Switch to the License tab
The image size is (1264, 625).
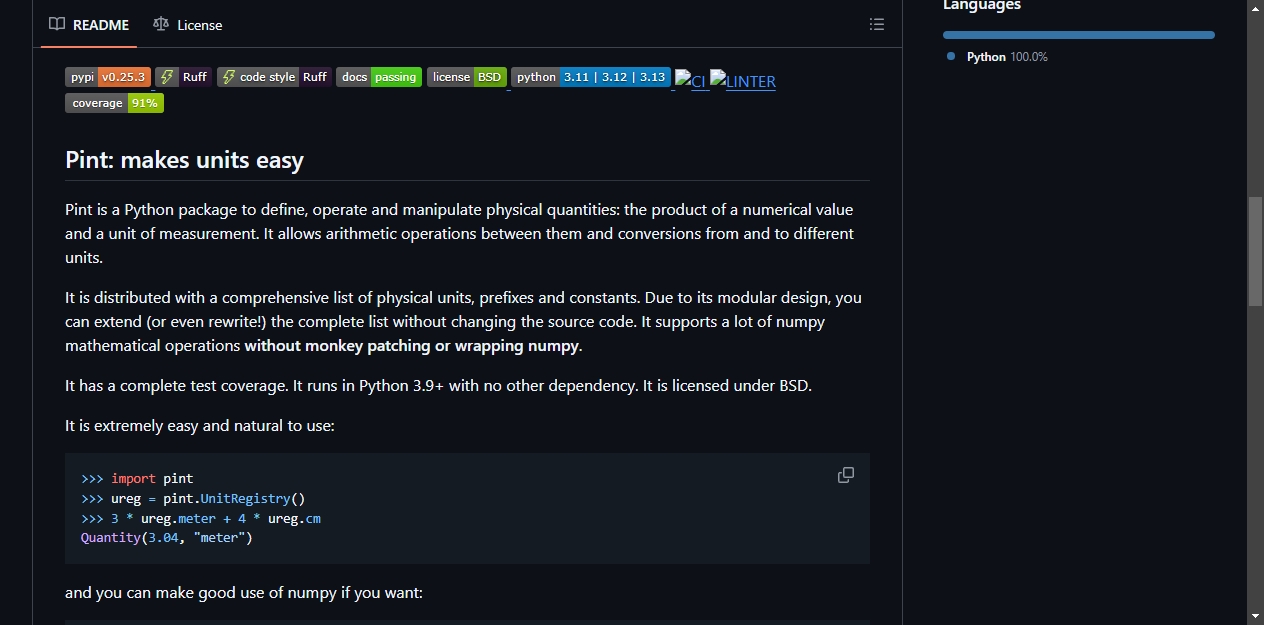point(188,25)
